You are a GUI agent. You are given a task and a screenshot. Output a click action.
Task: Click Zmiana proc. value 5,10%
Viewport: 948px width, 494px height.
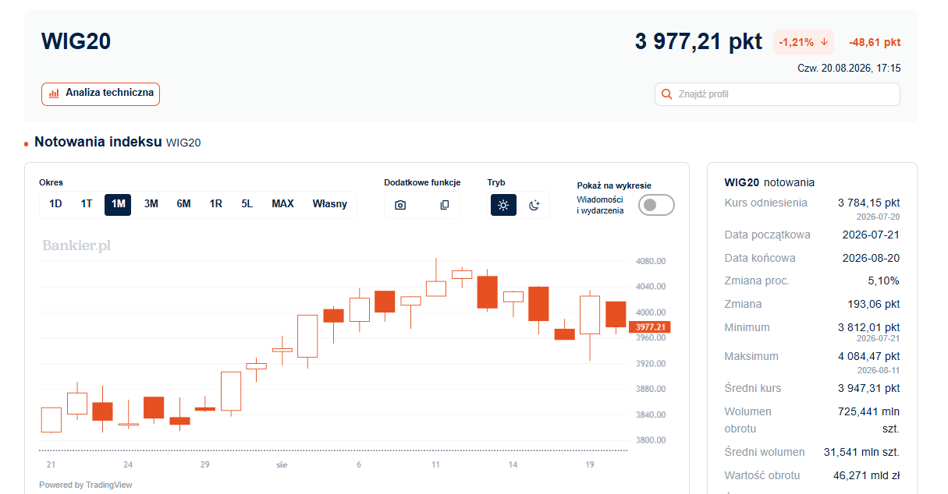883,281
